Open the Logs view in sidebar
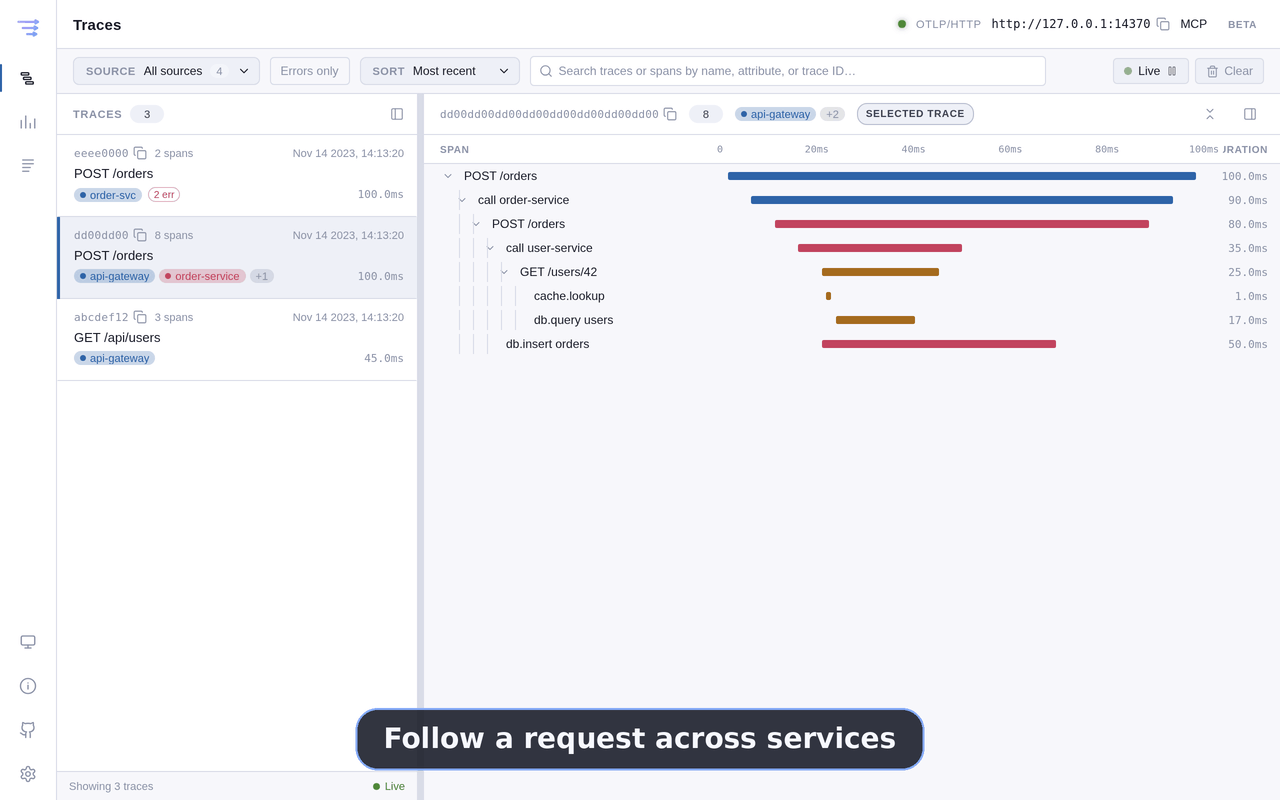 (x=28, y=165)
